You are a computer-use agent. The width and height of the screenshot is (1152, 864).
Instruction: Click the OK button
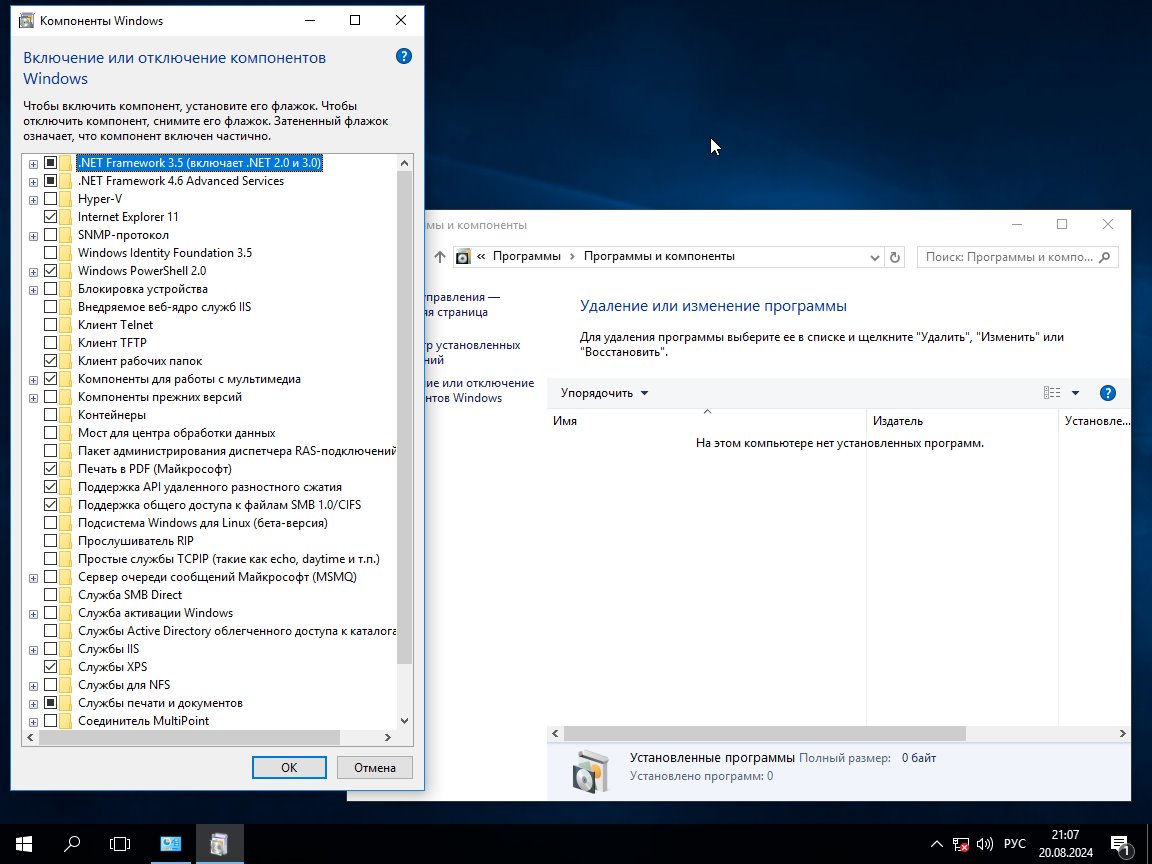click(289, 767)
